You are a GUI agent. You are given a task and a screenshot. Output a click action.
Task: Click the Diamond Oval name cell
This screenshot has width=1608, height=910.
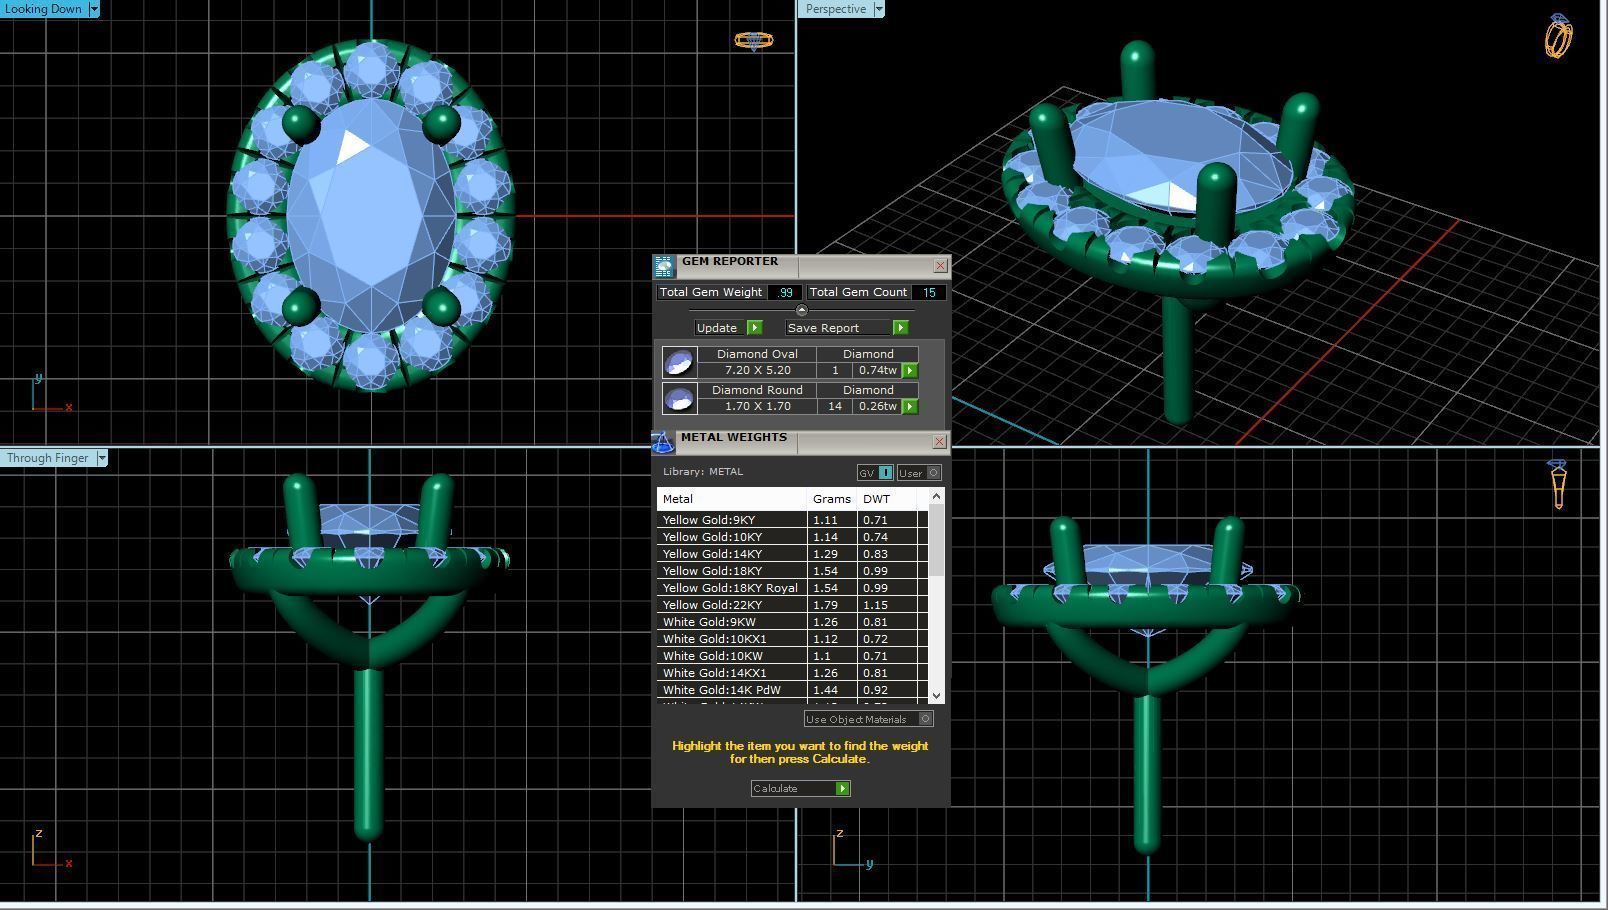click(x=757, y=354)
